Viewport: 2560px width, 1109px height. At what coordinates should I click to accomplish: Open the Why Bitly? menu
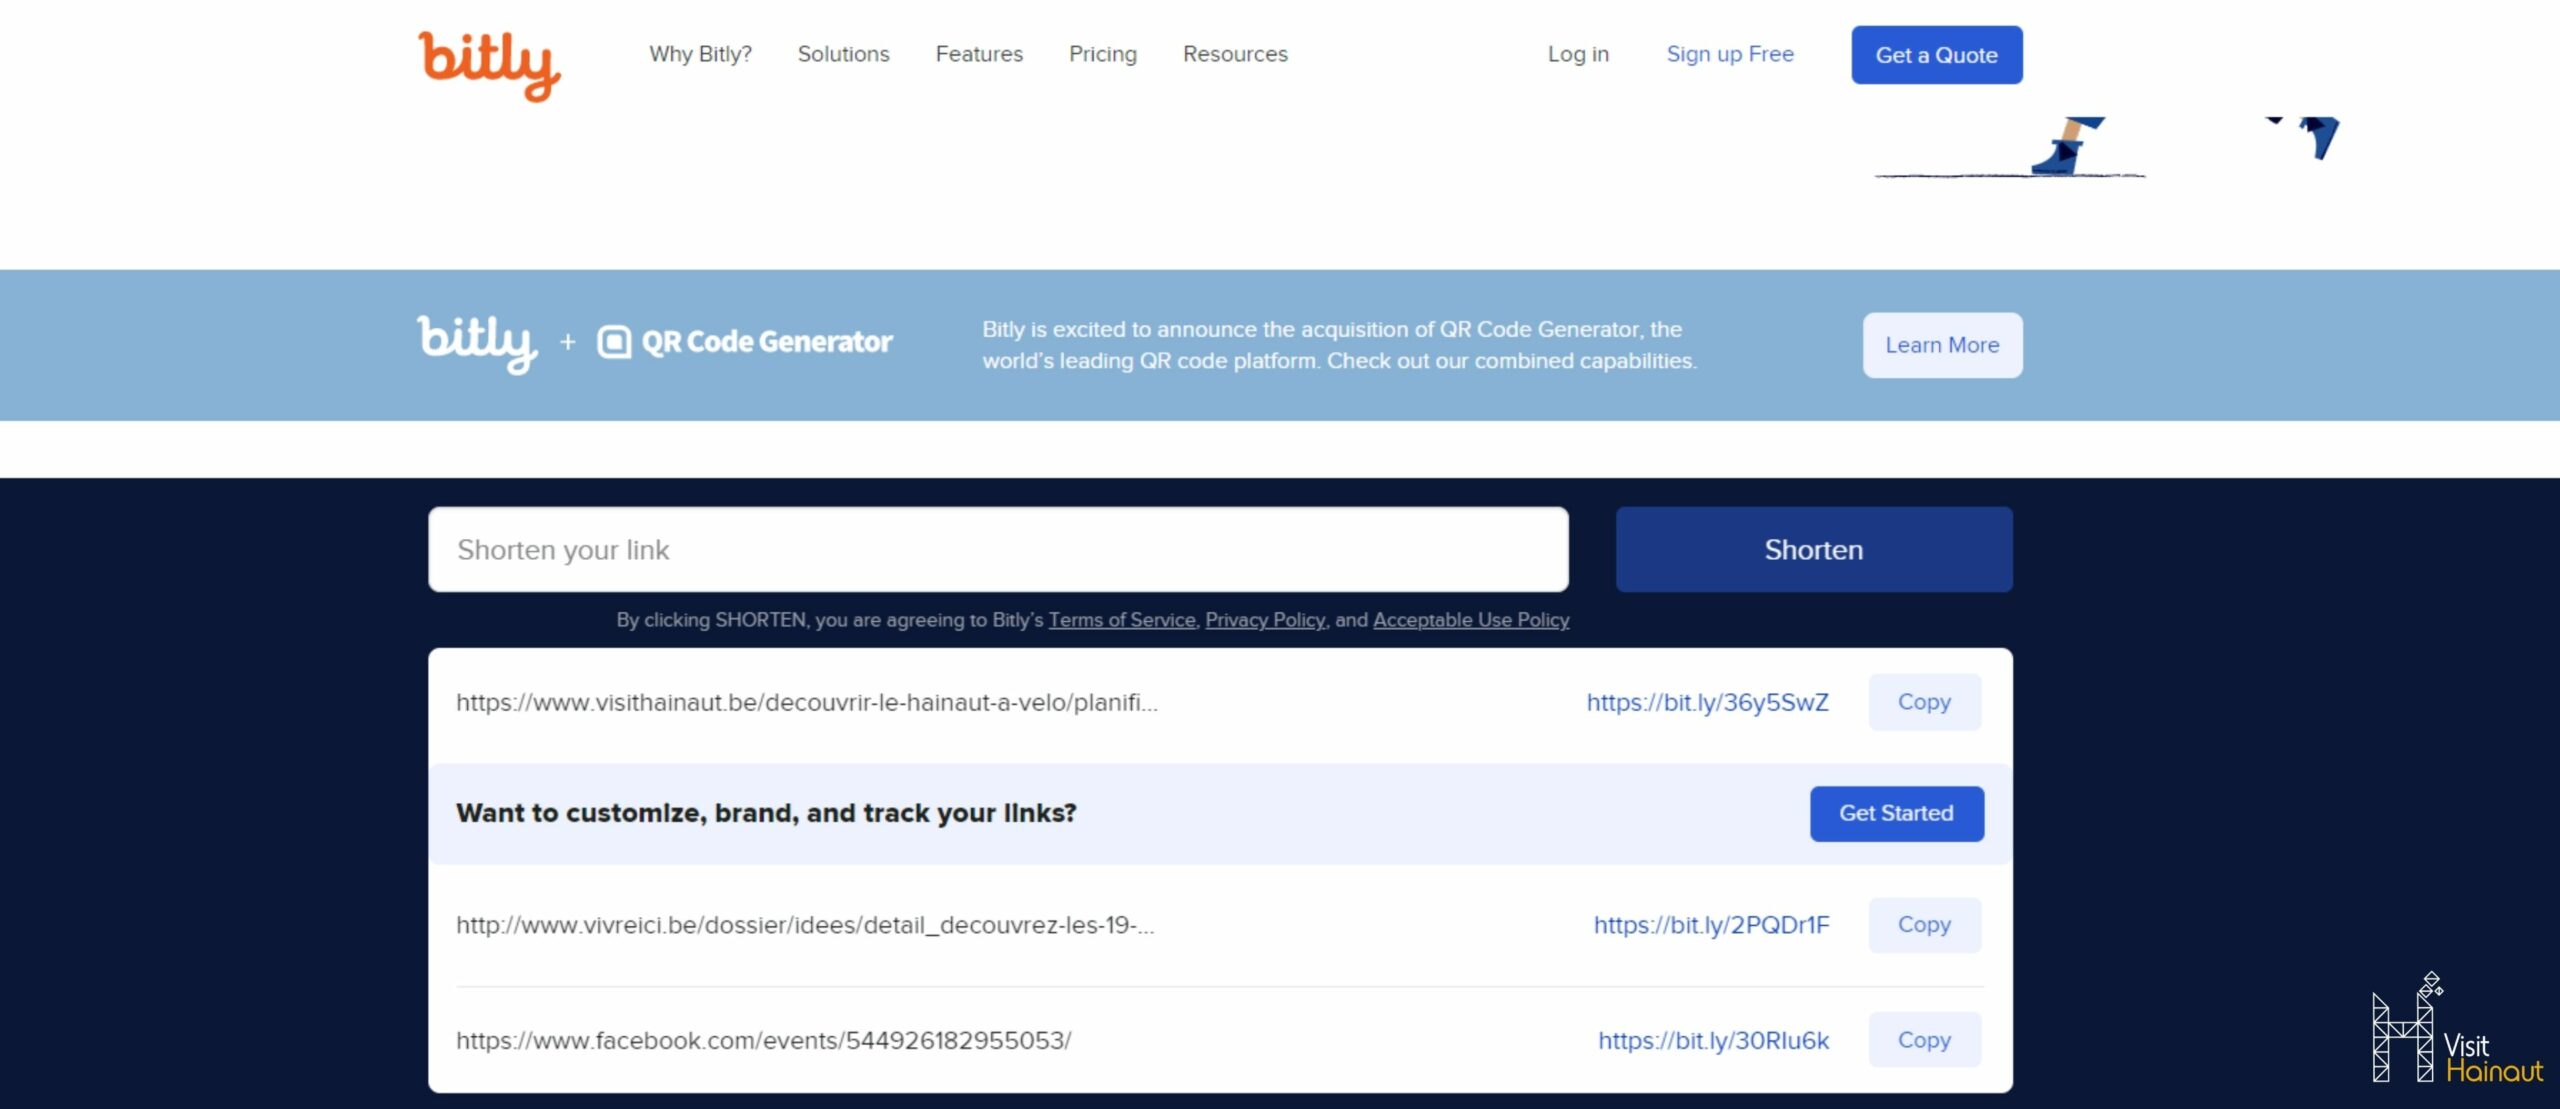pos(700,54)
